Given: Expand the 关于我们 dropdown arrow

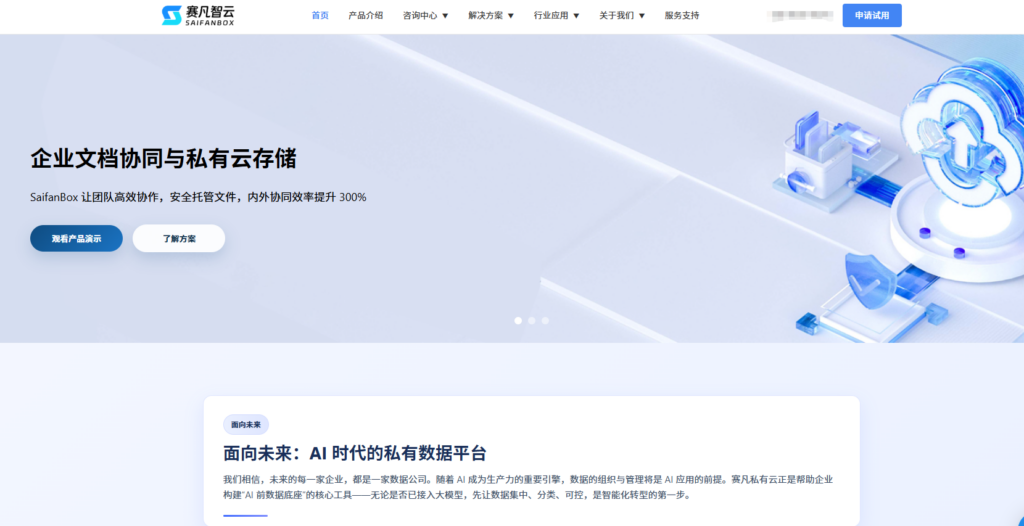Looking at the screenshot, I should pyautogui.click(x=641, y=16).
